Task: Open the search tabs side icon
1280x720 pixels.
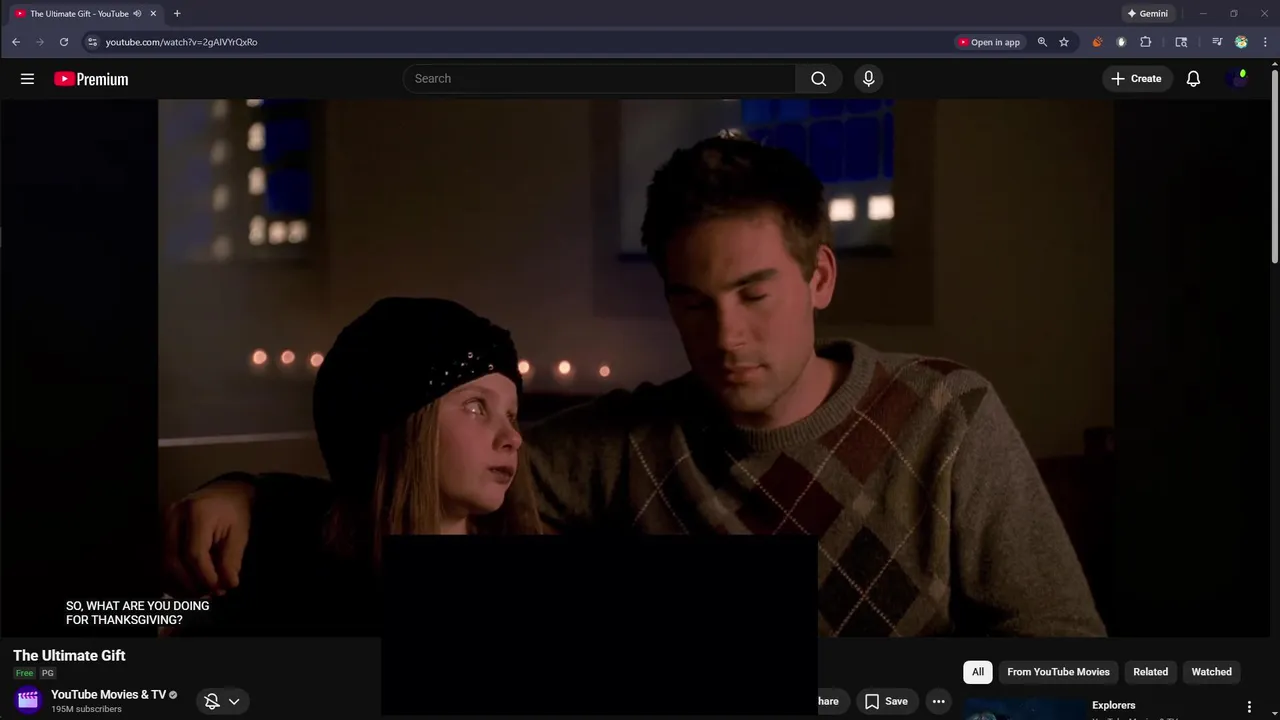Action: click(1181, 42)
